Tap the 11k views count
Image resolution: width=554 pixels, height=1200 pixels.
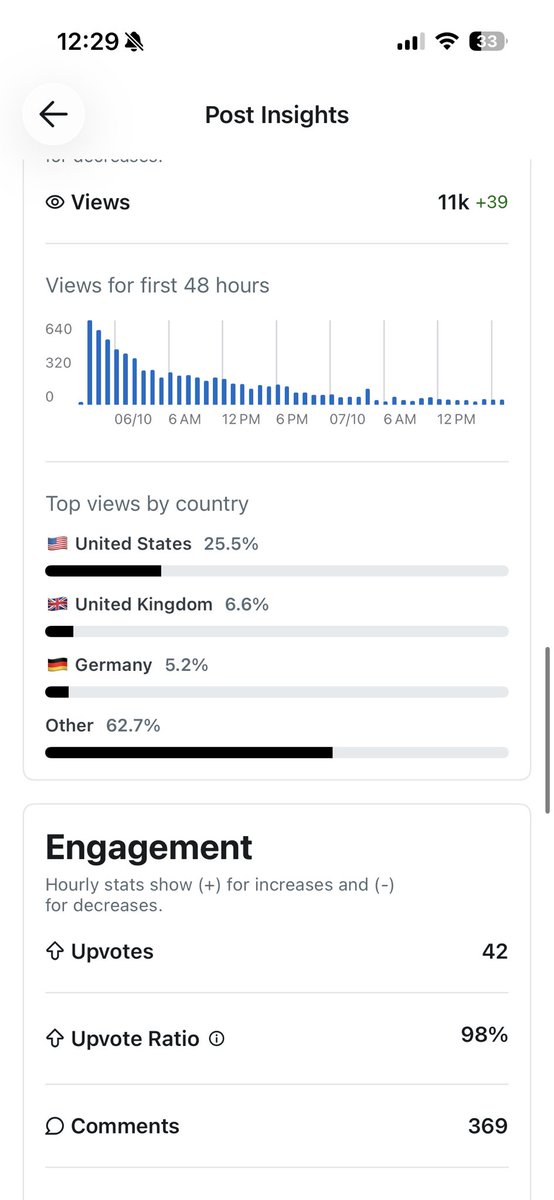[453, 202]
